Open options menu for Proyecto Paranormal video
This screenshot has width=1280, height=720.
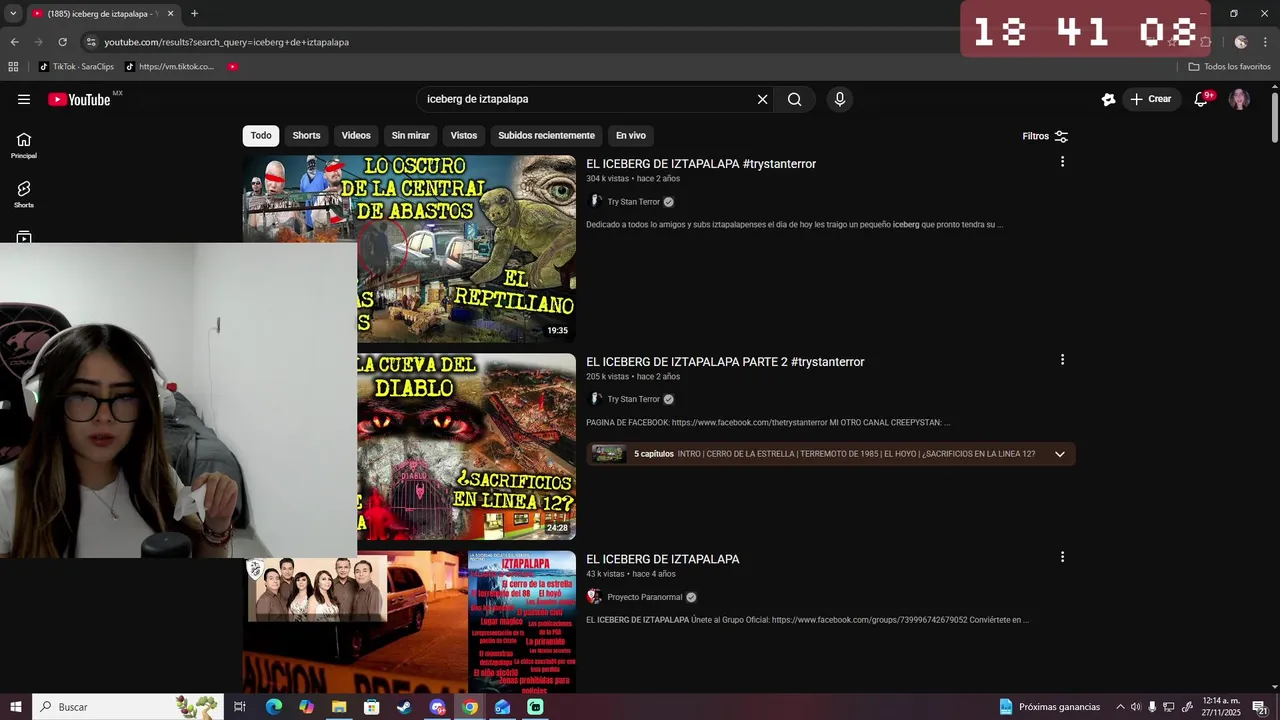pos(1062,557)
